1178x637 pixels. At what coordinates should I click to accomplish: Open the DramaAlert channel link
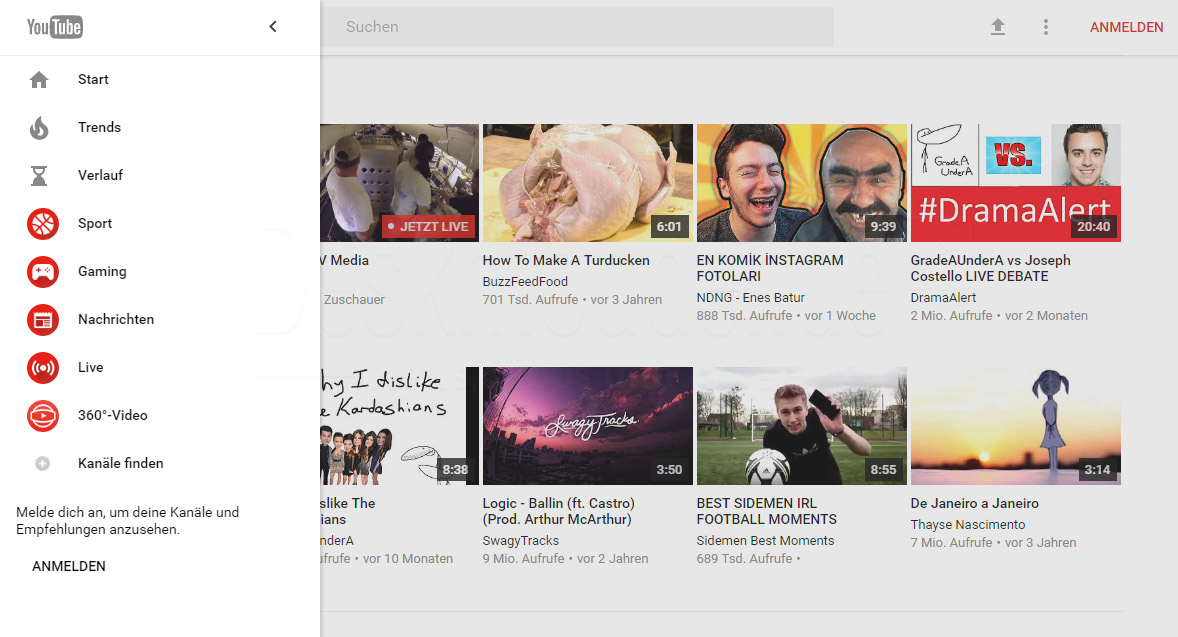(x=944, y=298)
